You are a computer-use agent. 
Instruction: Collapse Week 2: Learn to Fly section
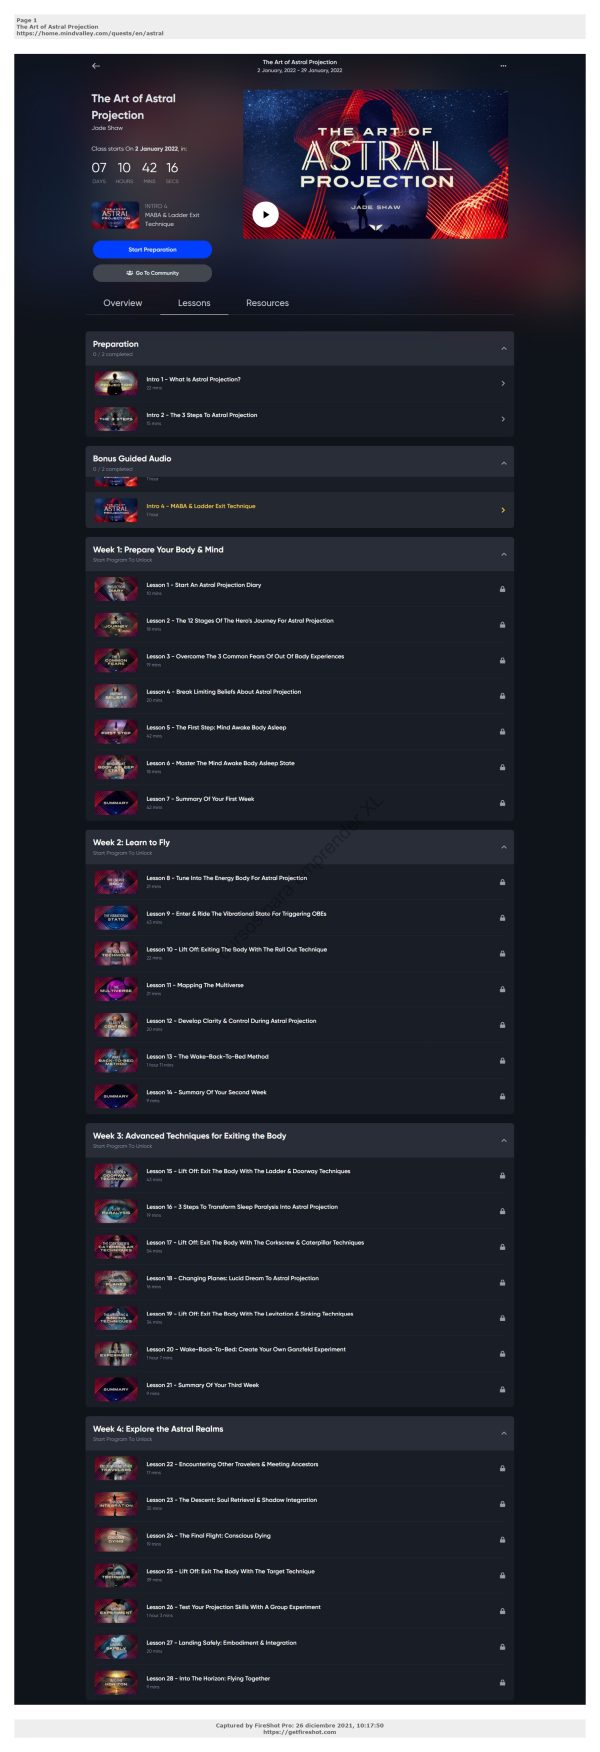click(x=504, y=847)
